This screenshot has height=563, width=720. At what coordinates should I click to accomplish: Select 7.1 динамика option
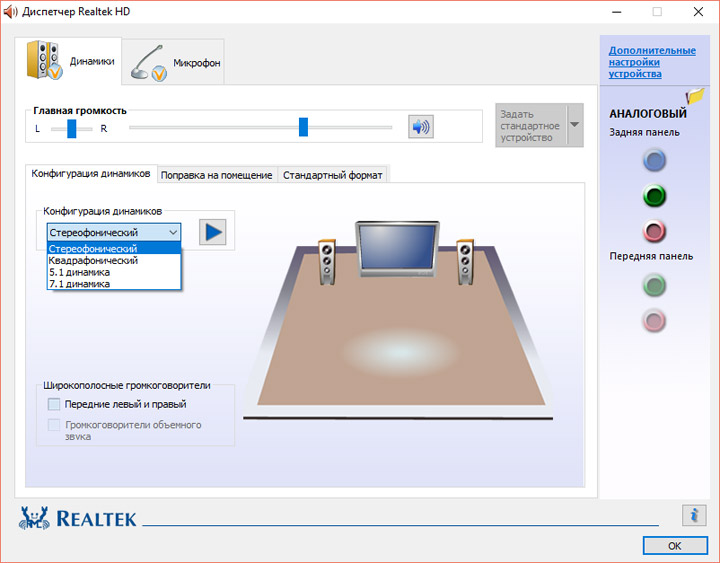pos(114,284)
